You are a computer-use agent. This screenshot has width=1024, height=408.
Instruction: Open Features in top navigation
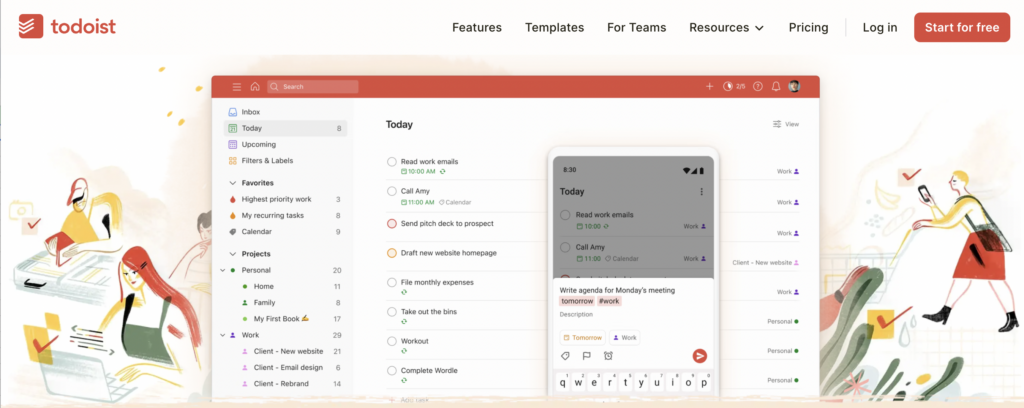point(477,27)
